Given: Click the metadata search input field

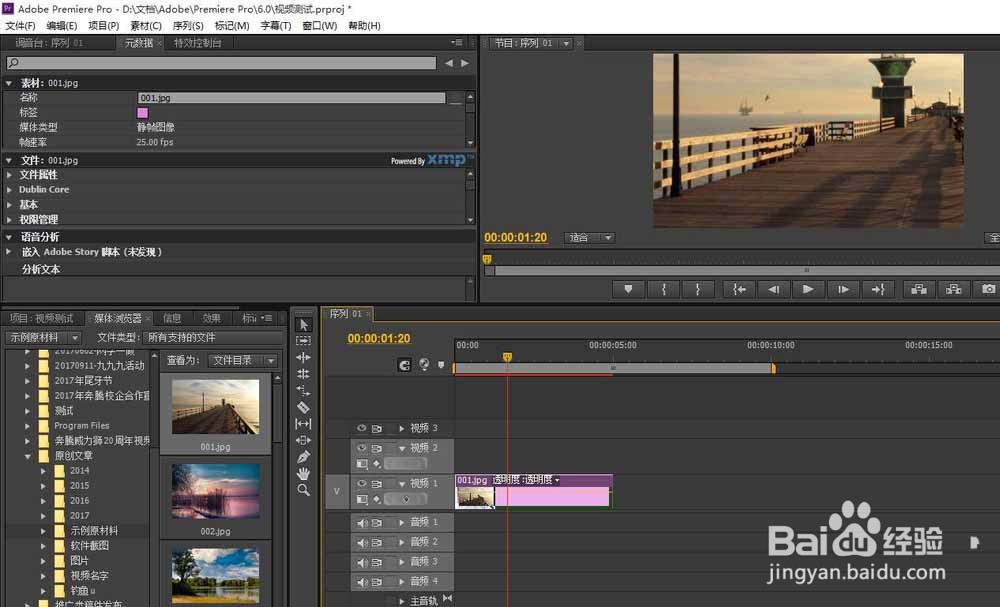Looking at the screenshot, I should coord(221,63).
